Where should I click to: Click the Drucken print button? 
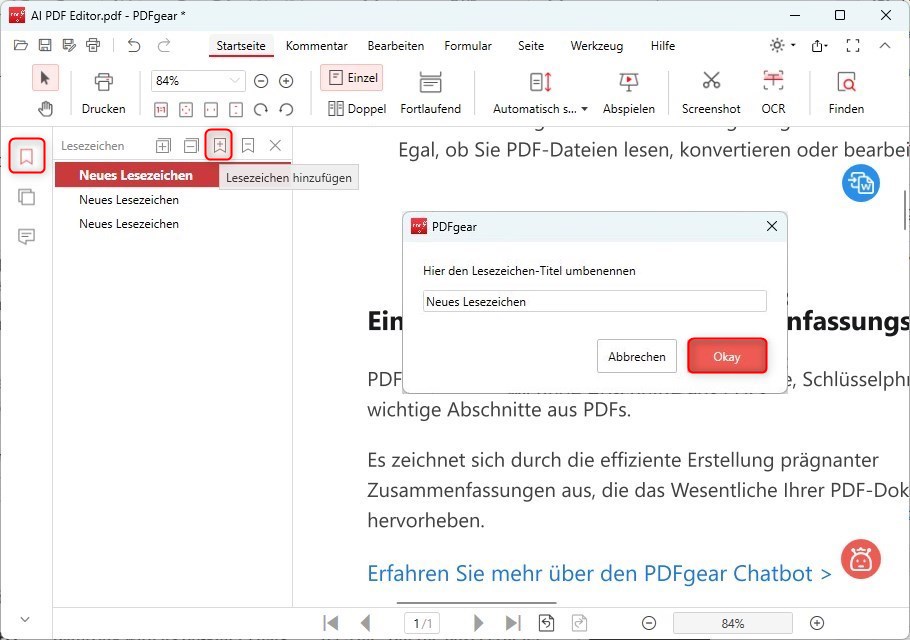click(103, 93)
